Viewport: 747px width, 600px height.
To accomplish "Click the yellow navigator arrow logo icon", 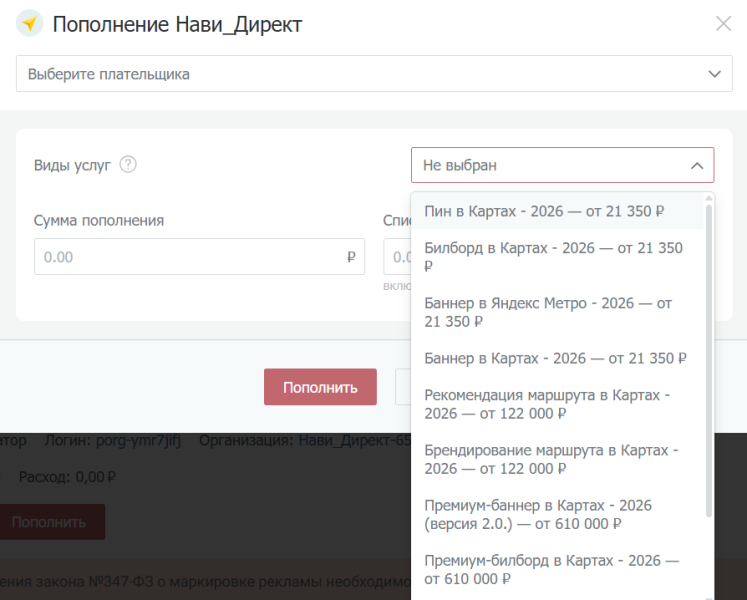I will (x=30, y=23).
